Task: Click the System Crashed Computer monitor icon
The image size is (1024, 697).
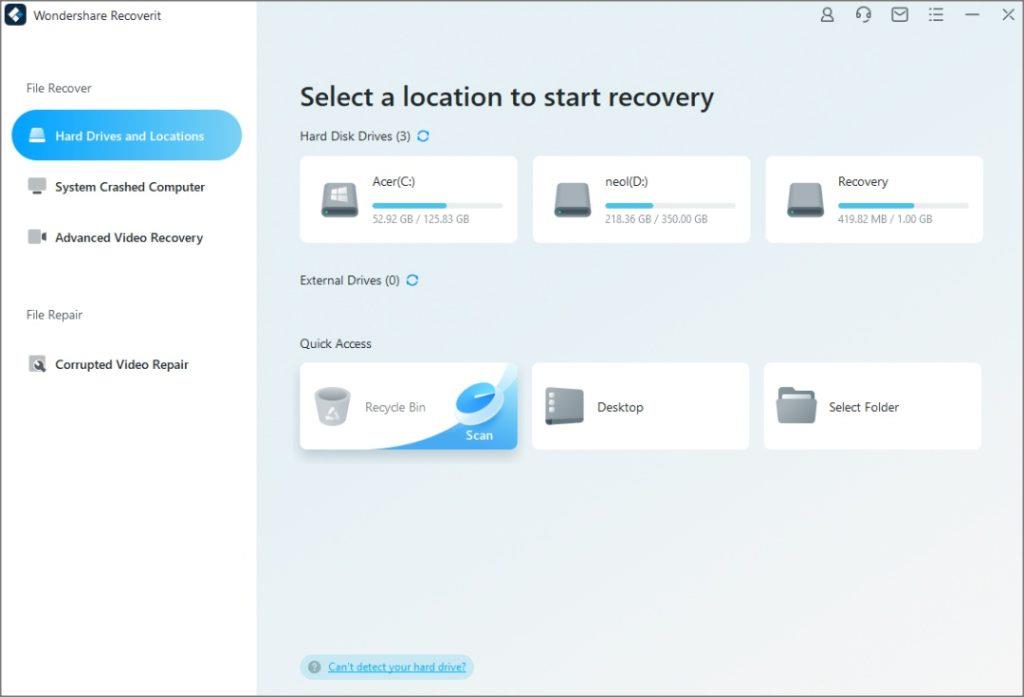Action: 37,186
